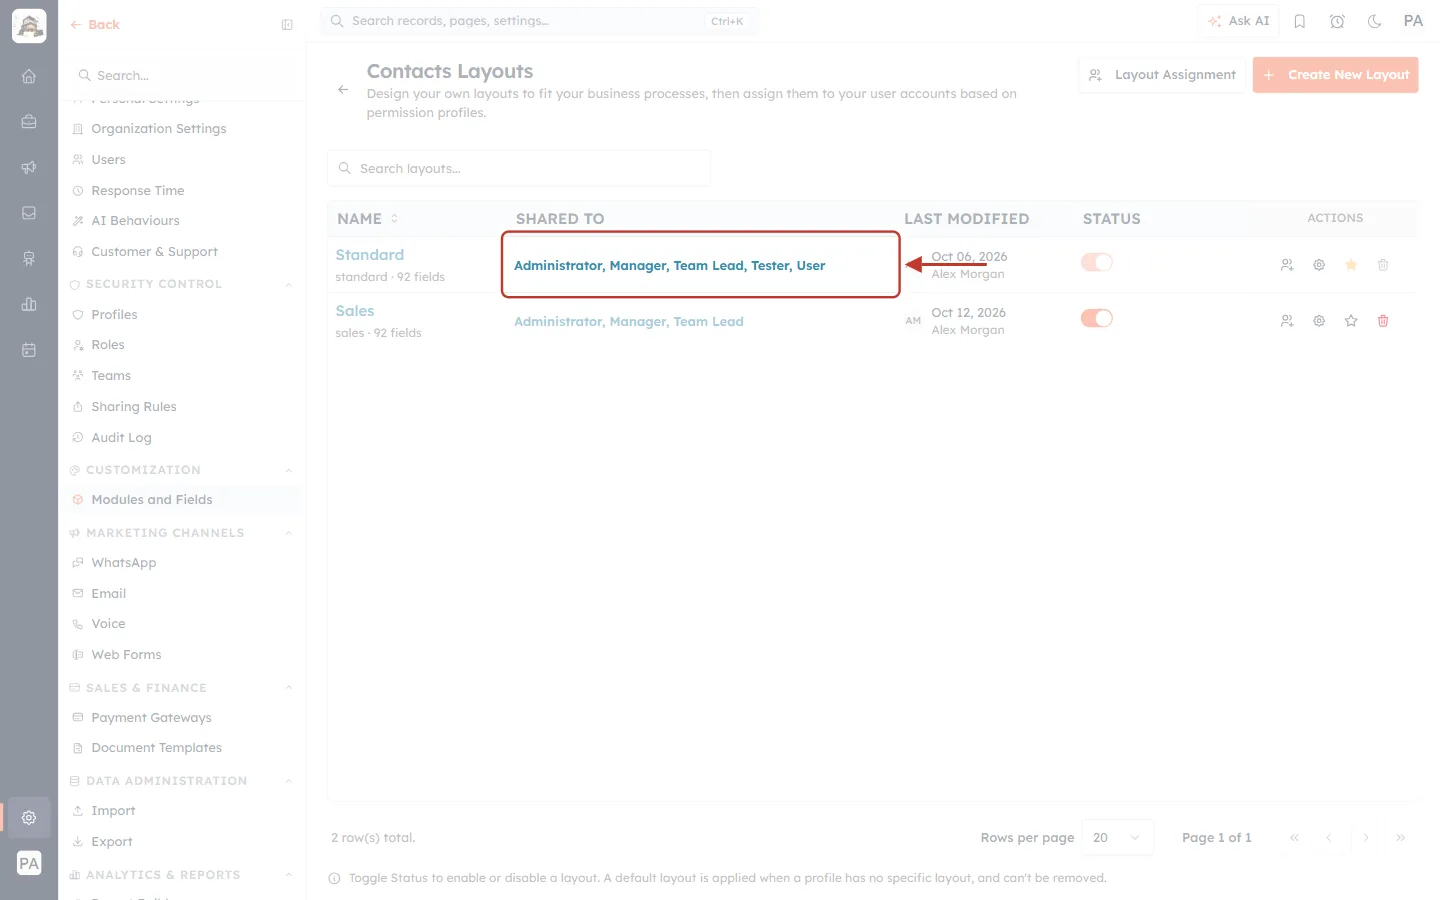Image resolution: width=1440 pixels, height=900 pixels.
Task: Open the Standard layout link
Action: 370,255
